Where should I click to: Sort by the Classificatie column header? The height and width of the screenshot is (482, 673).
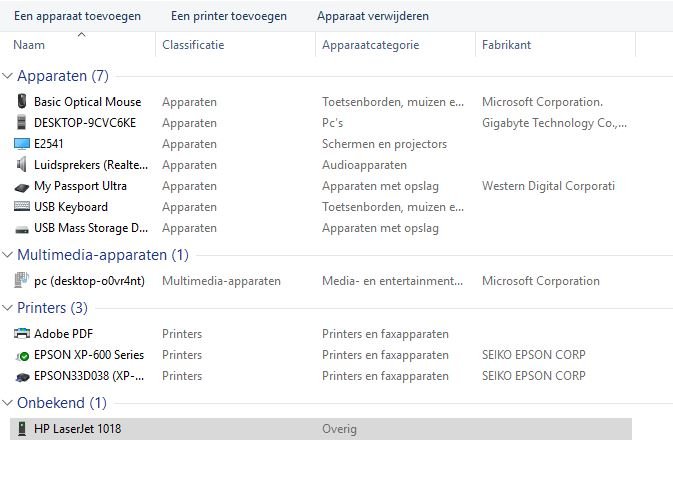[x=193, y=45]
